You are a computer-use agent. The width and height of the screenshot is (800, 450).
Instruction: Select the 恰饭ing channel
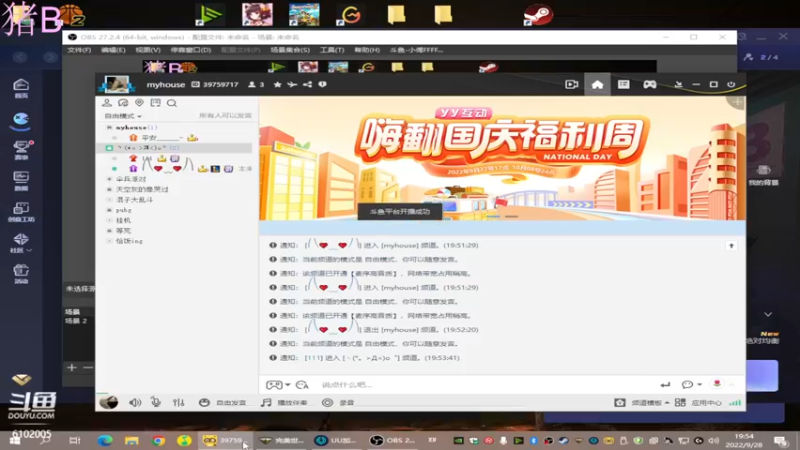coord(129,241)
